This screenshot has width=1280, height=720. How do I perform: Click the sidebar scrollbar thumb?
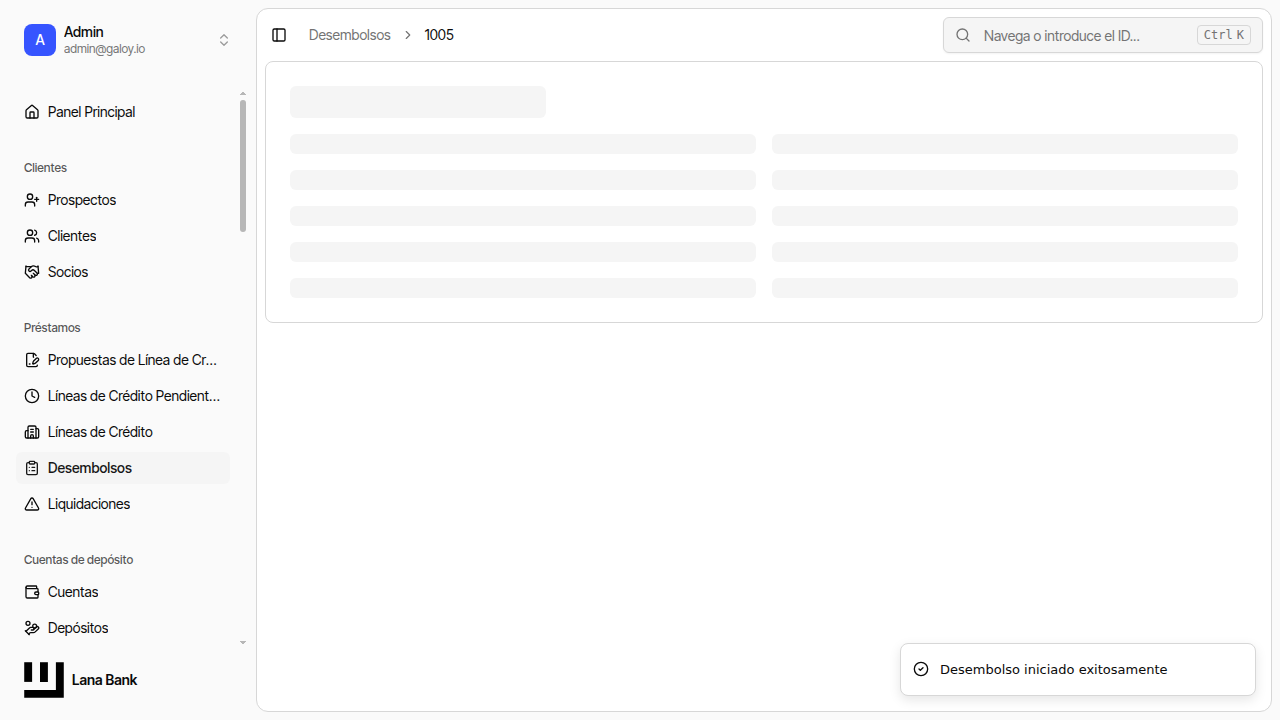(243, 166)
